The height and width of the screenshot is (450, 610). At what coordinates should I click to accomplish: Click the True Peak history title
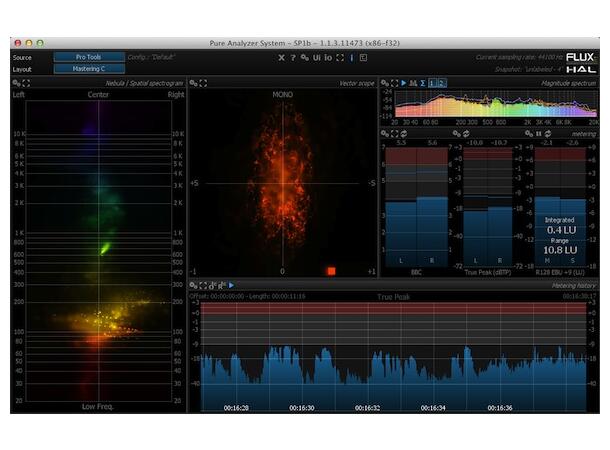(393, 297)
